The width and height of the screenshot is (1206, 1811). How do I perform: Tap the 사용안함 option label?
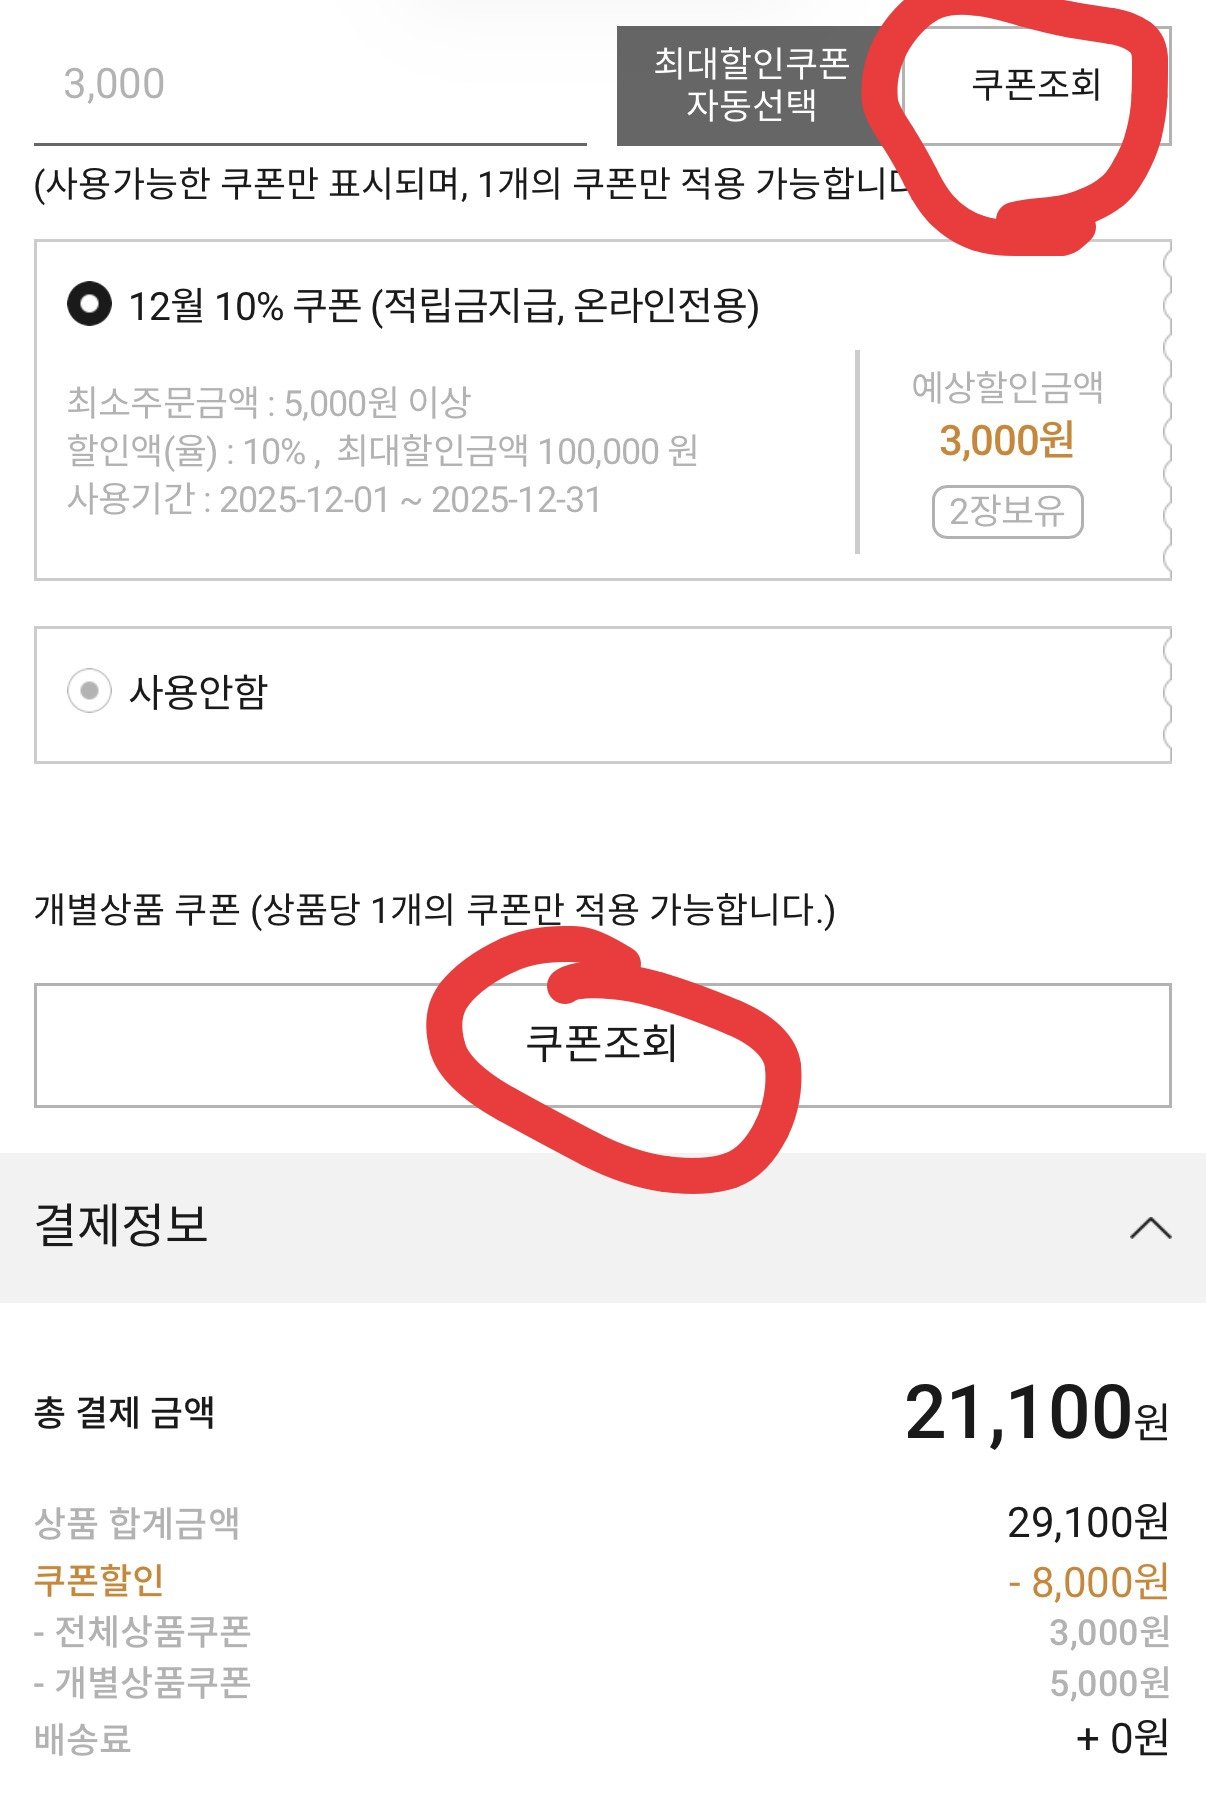coord(199,691)
